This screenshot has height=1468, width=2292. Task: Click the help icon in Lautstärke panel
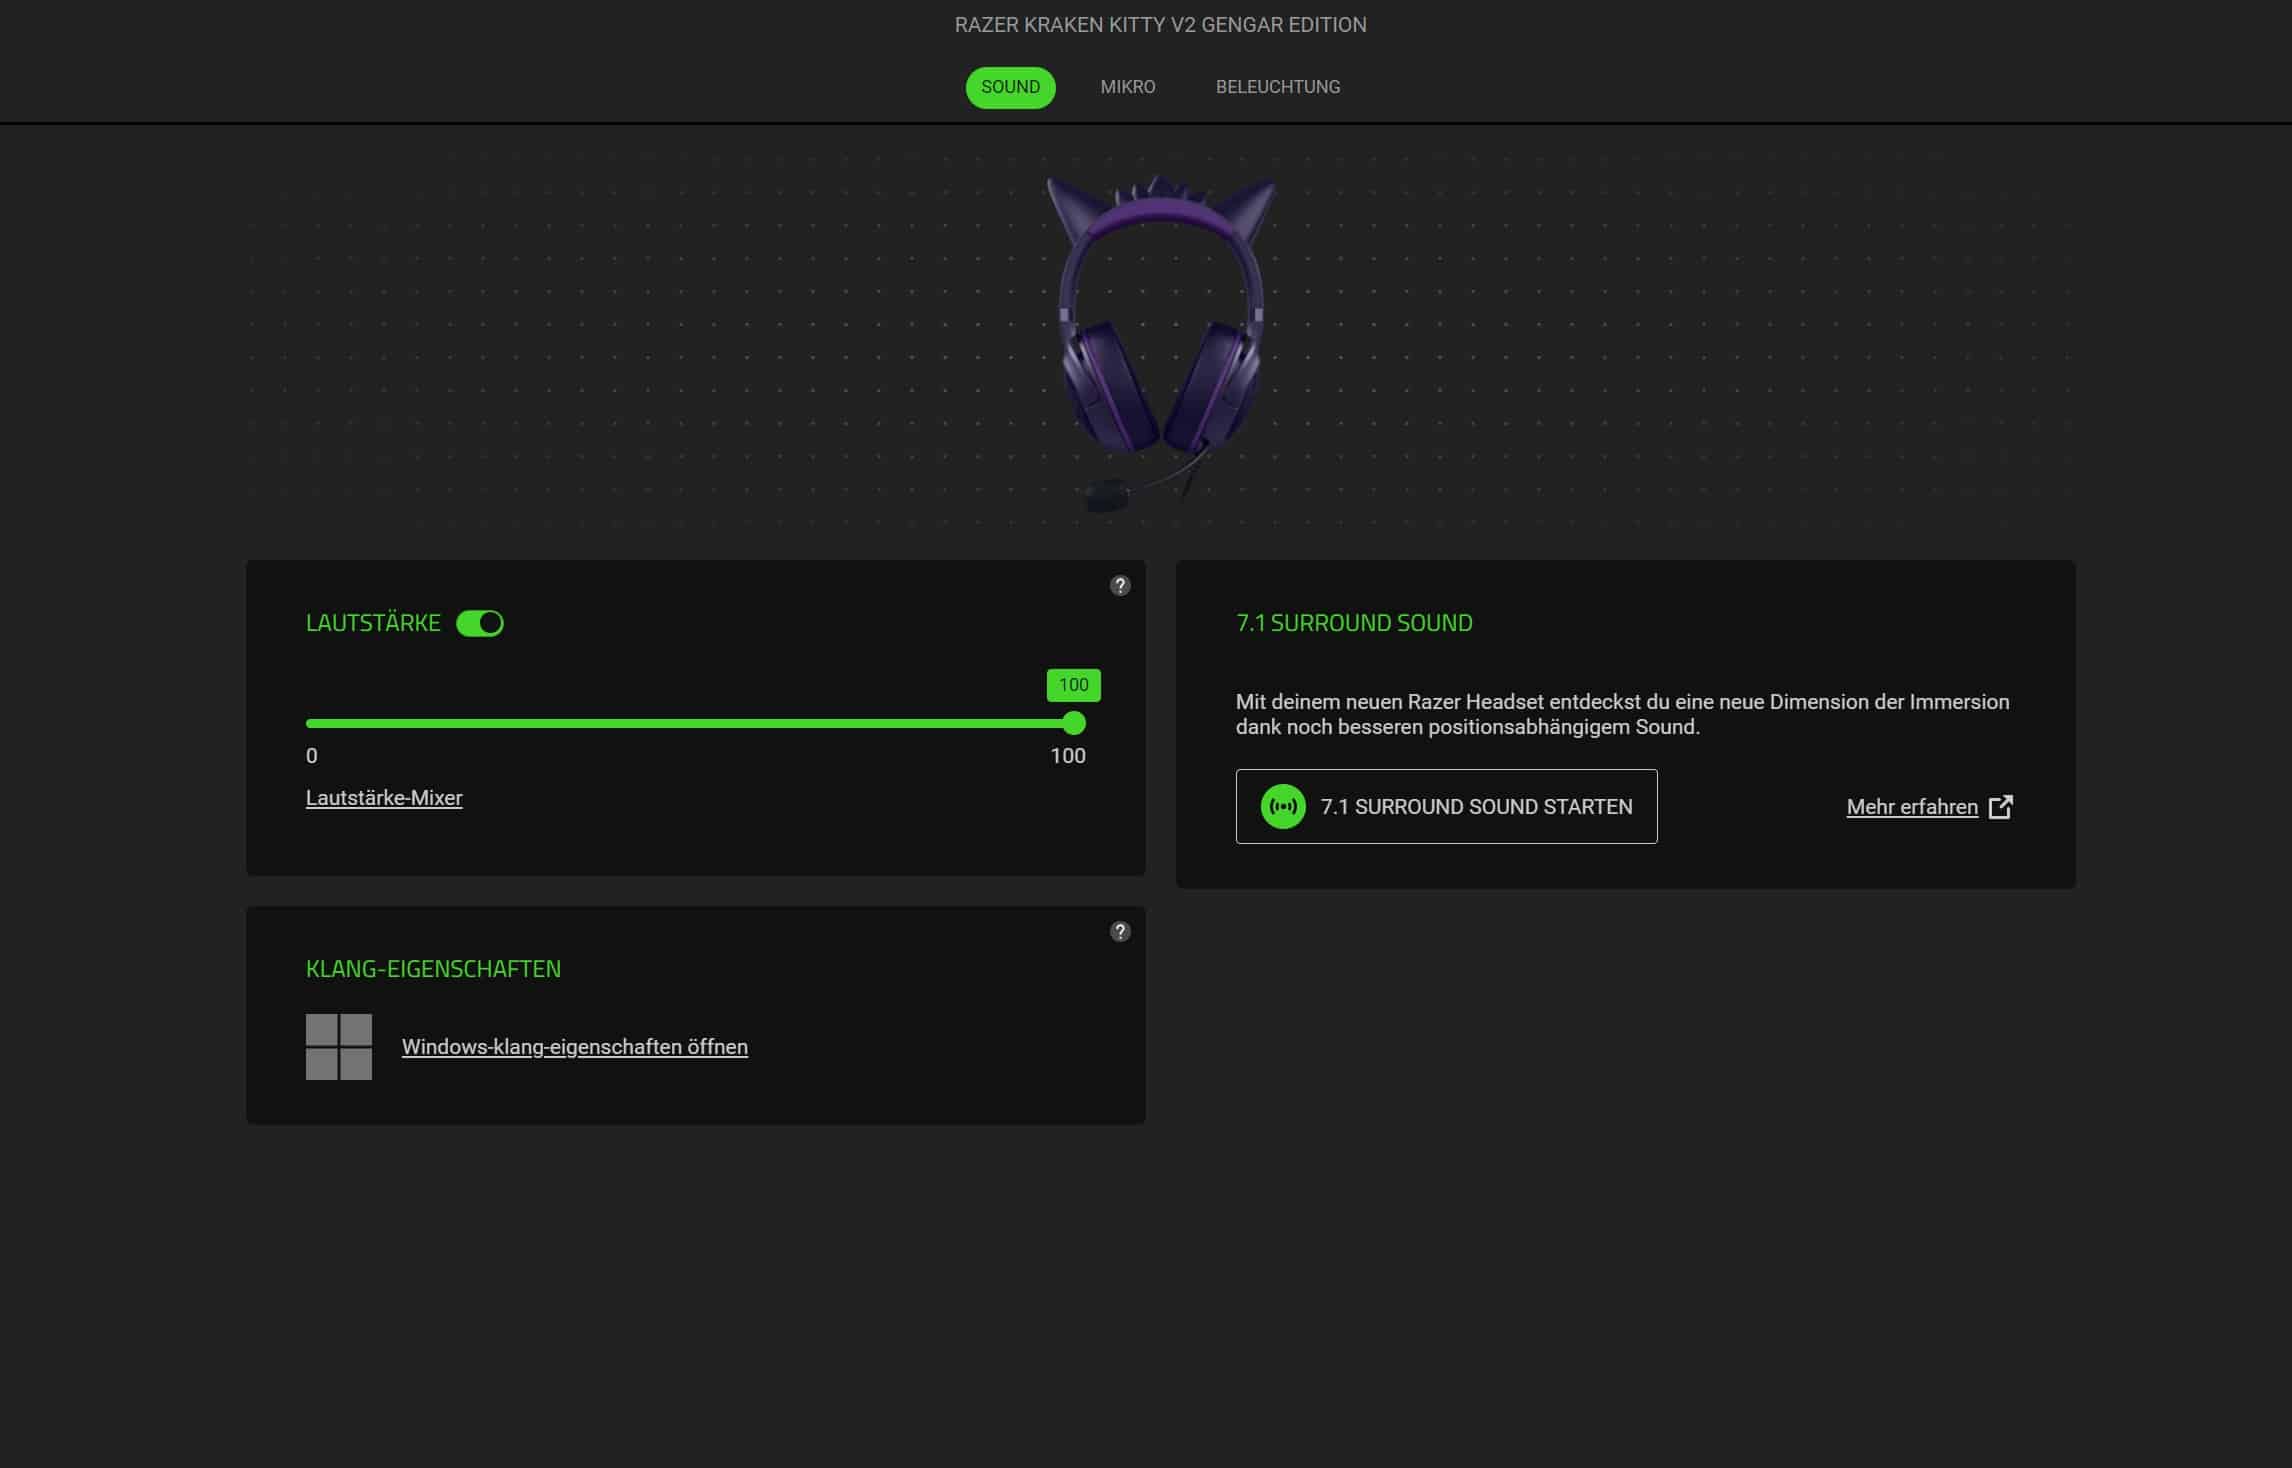[x=1120, y=586]
